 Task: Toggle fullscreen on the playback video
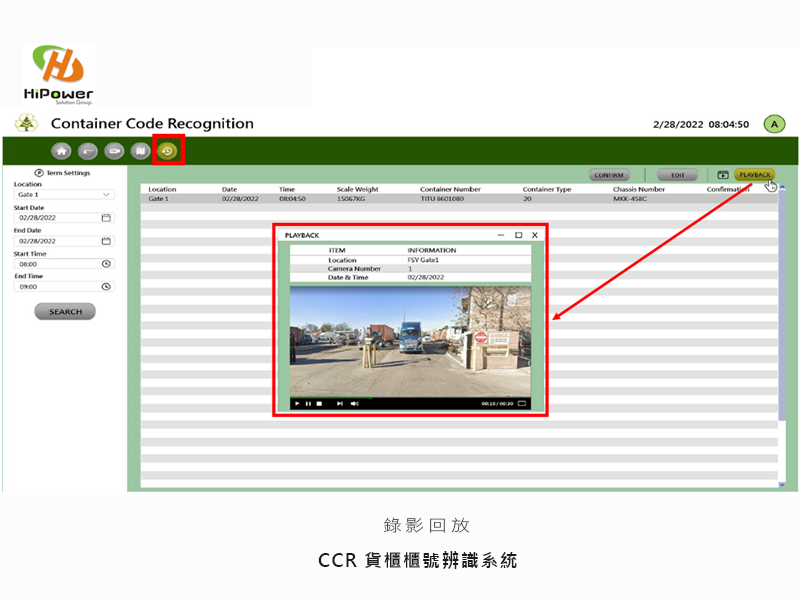521,403
